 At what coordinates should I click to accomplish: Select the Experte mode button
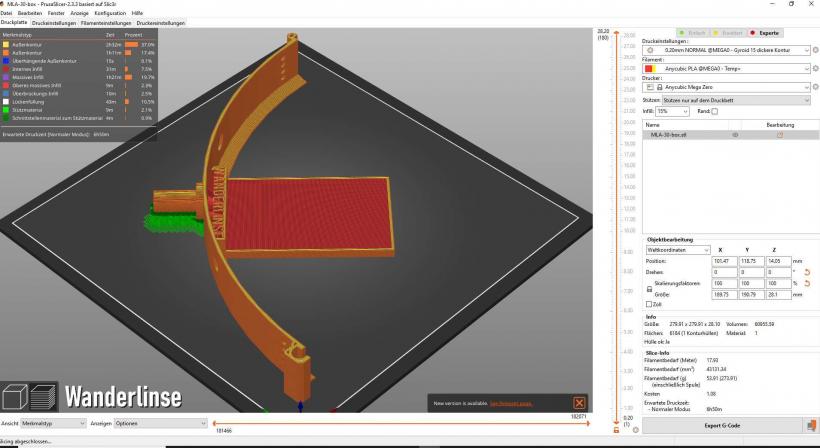pos(765,33)
